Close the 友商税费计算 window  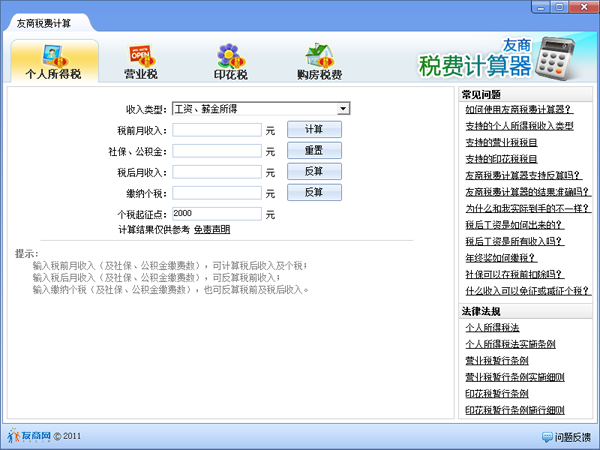[x=584, y=7]
